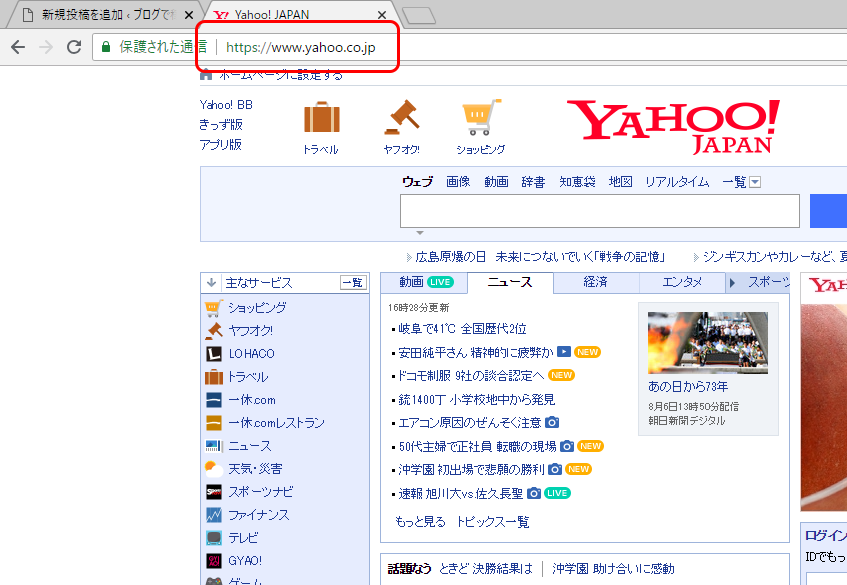This screenshot has width=847, height=585.
Task: Choose 画像 search category
Action: pyautogui.click(x=458, y=182)
